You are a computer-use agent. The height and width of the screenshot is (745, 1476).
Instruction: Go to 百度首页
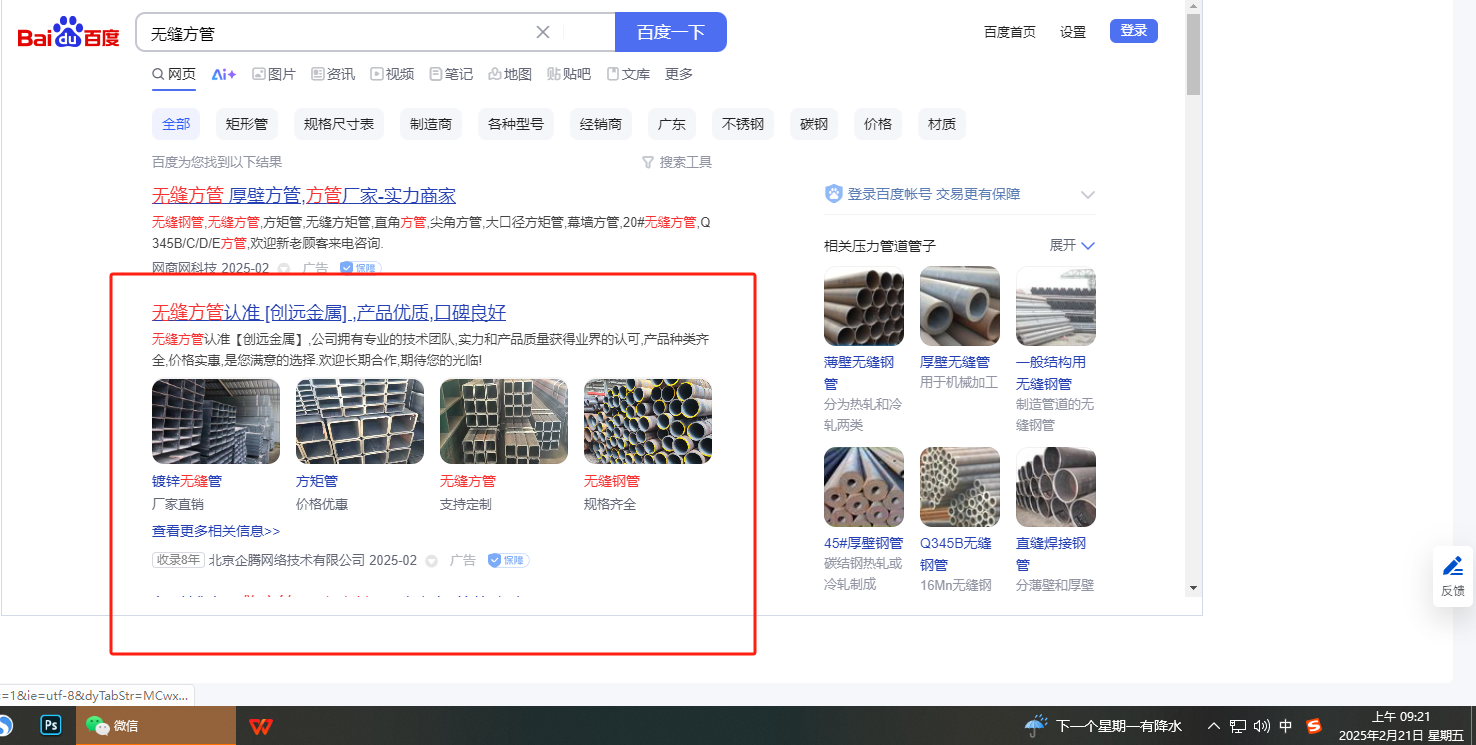1010,32
